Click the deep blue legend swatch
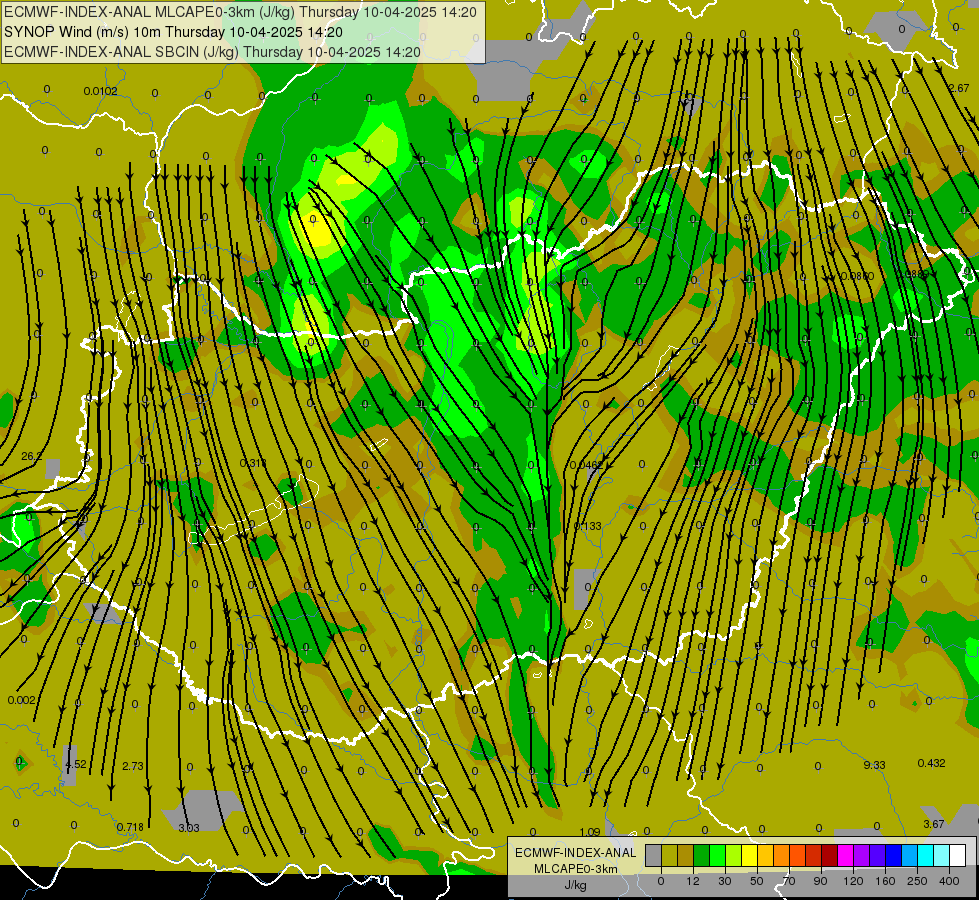 pyautogui.click(x=894, y=855)
